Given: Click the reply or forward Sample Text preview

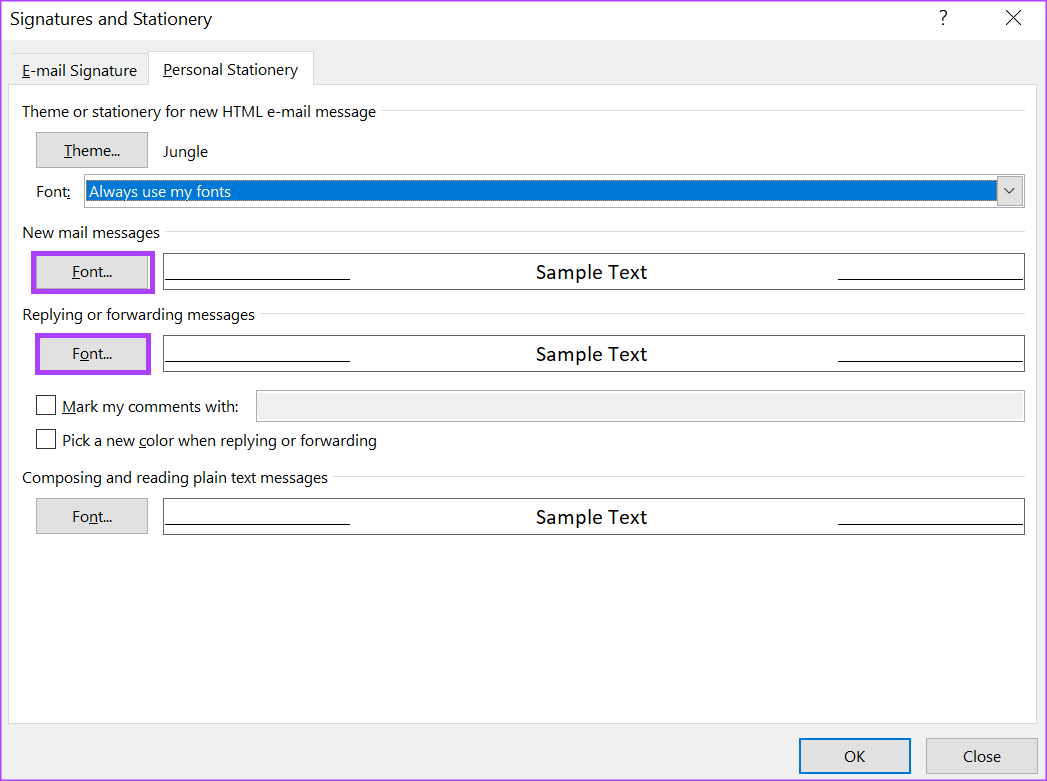Looking at the screenshot, I should 594,354.
